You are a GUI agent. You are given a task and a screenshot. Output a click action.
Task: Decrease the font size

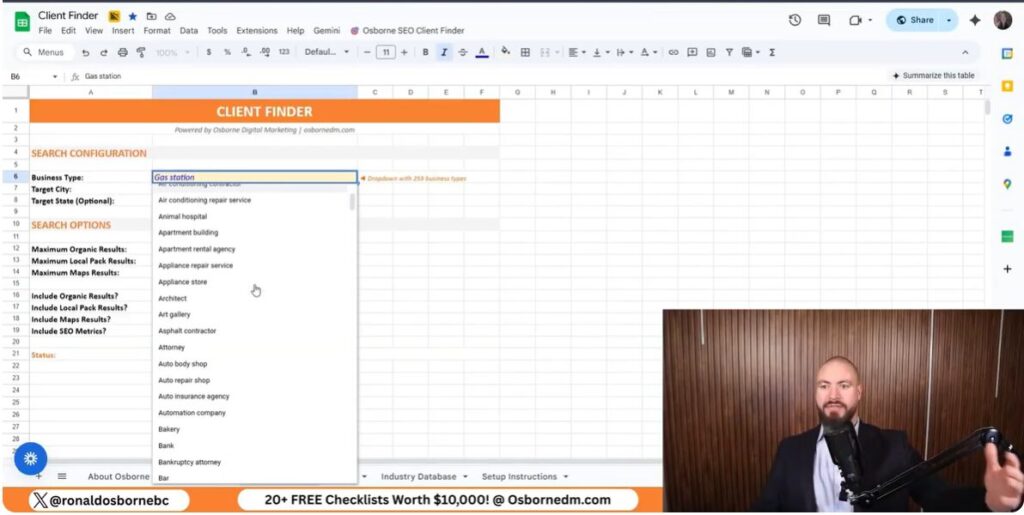click(x=368, y=52)
